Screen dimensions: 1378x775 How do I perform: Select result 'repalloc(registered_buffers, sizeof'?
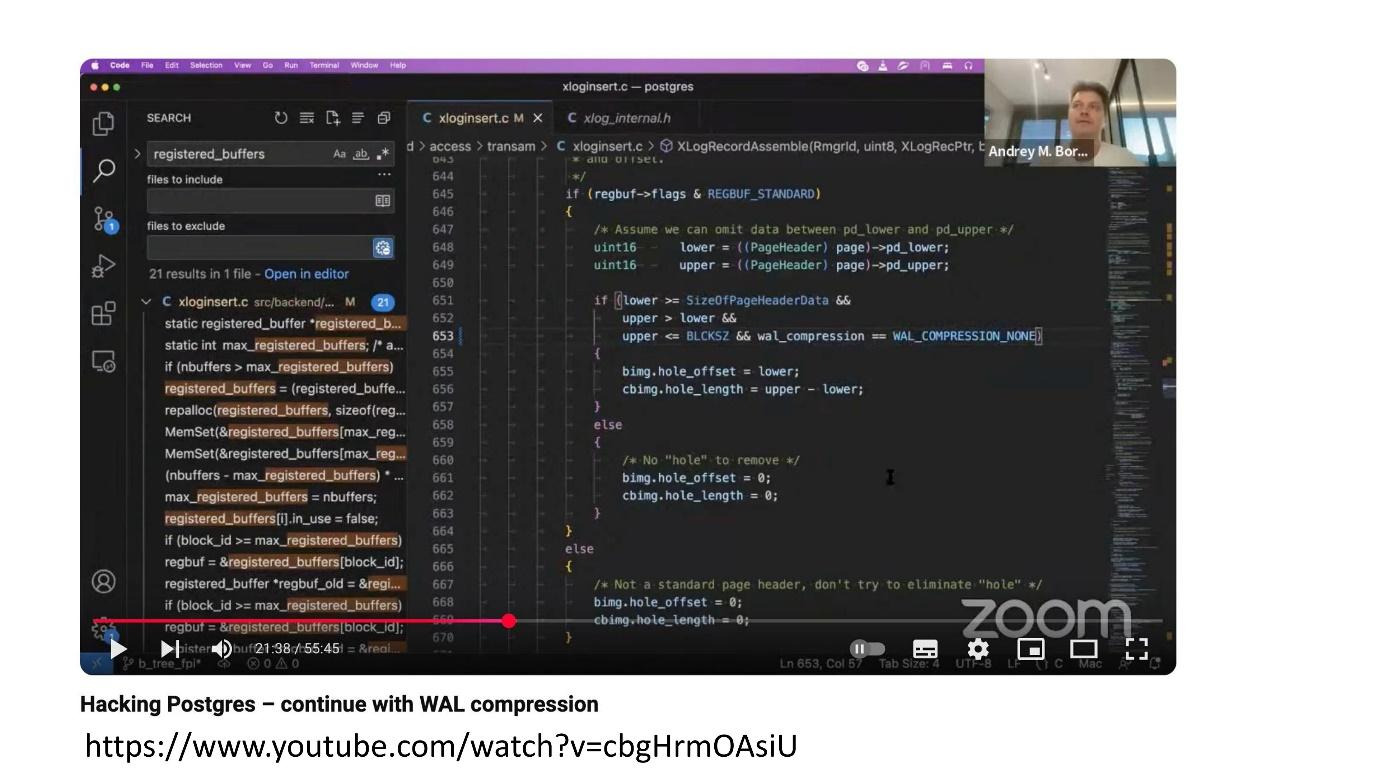[285, 410]
